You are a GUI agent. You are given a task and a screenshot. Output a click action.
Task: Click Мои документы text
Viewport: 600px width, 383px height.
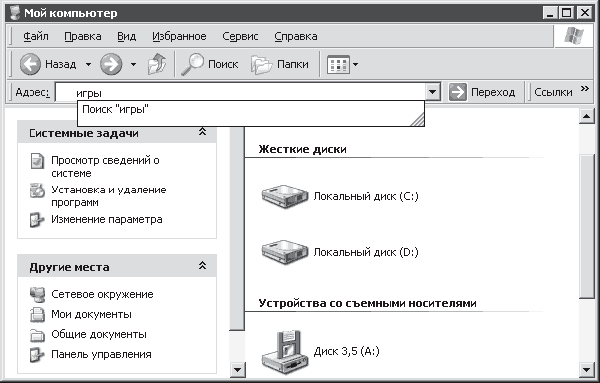(x=91, y=315)
